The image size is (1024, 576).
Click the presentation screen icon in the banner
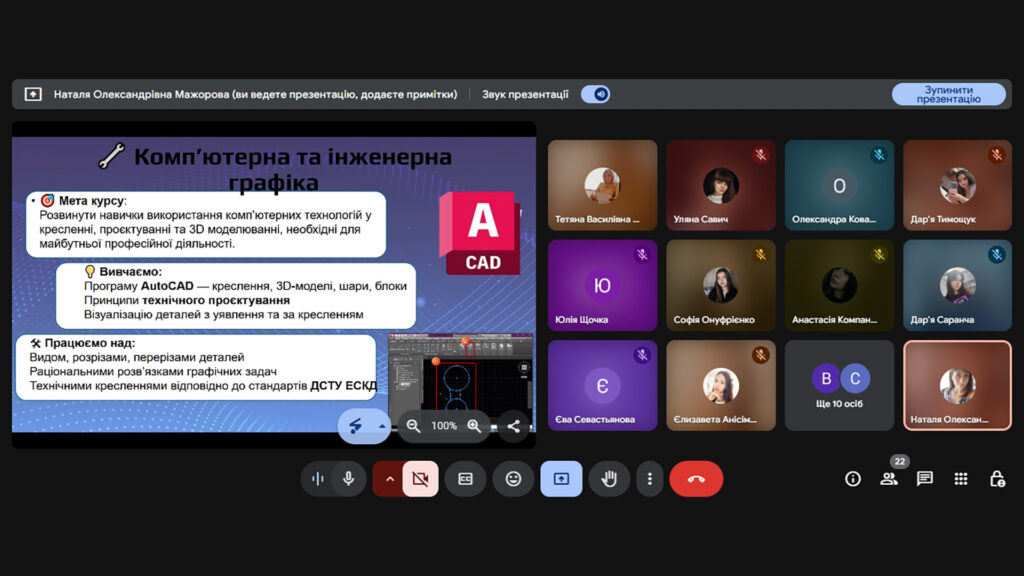[x=33, y=94]
